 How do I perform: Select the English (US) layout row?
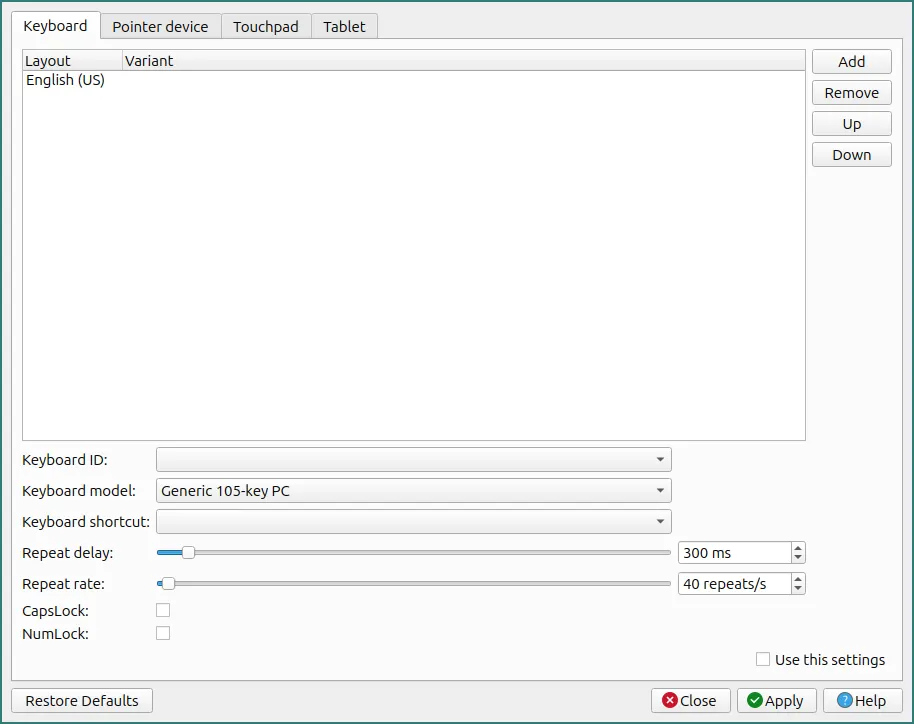click(x=414, y=80)
